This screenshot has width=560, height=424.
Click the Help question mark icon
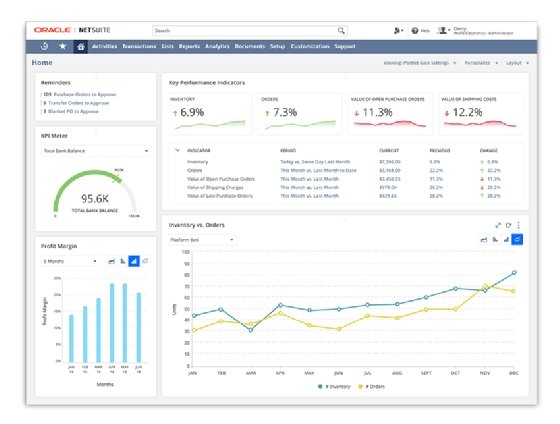point(415,31)
